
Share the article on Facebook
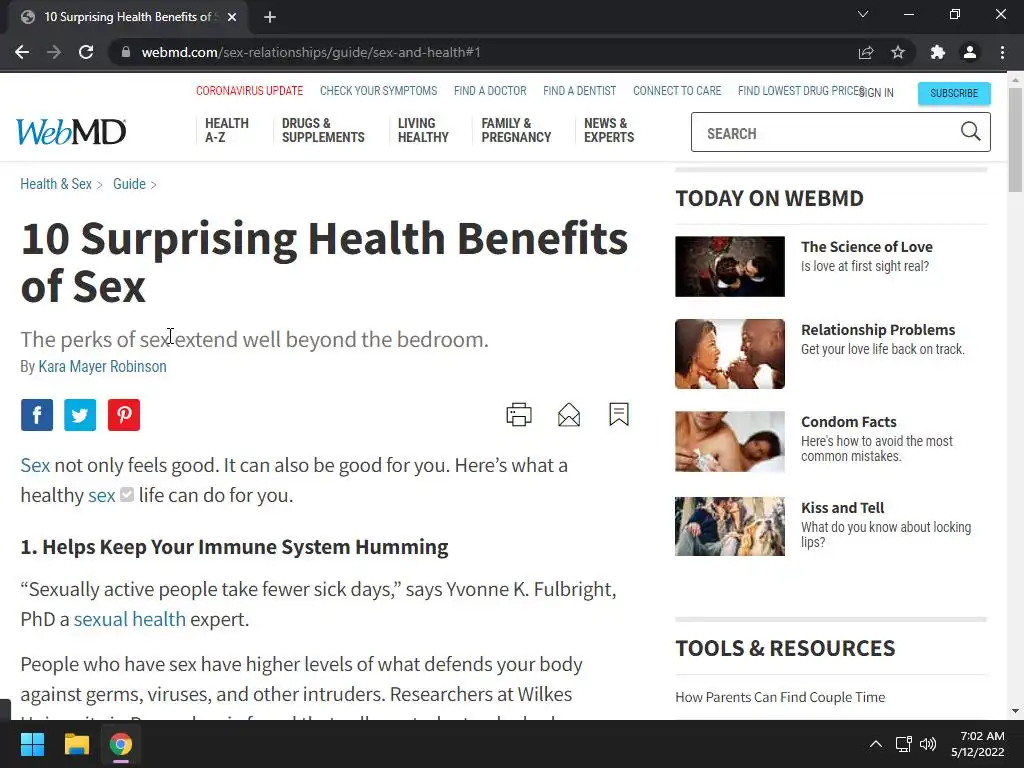(x=37, y=415)
